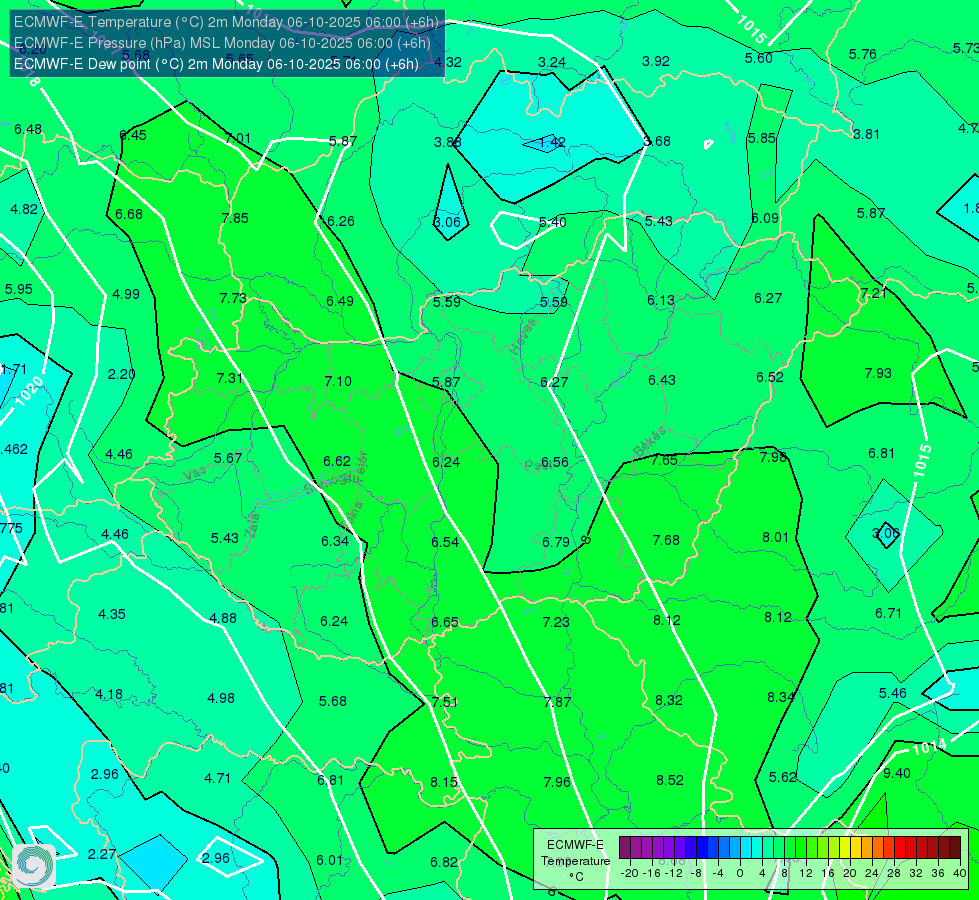Click the 6.13 temperature value
The image size is (979, 900).
pyautogui.click(x=661, y=300)
